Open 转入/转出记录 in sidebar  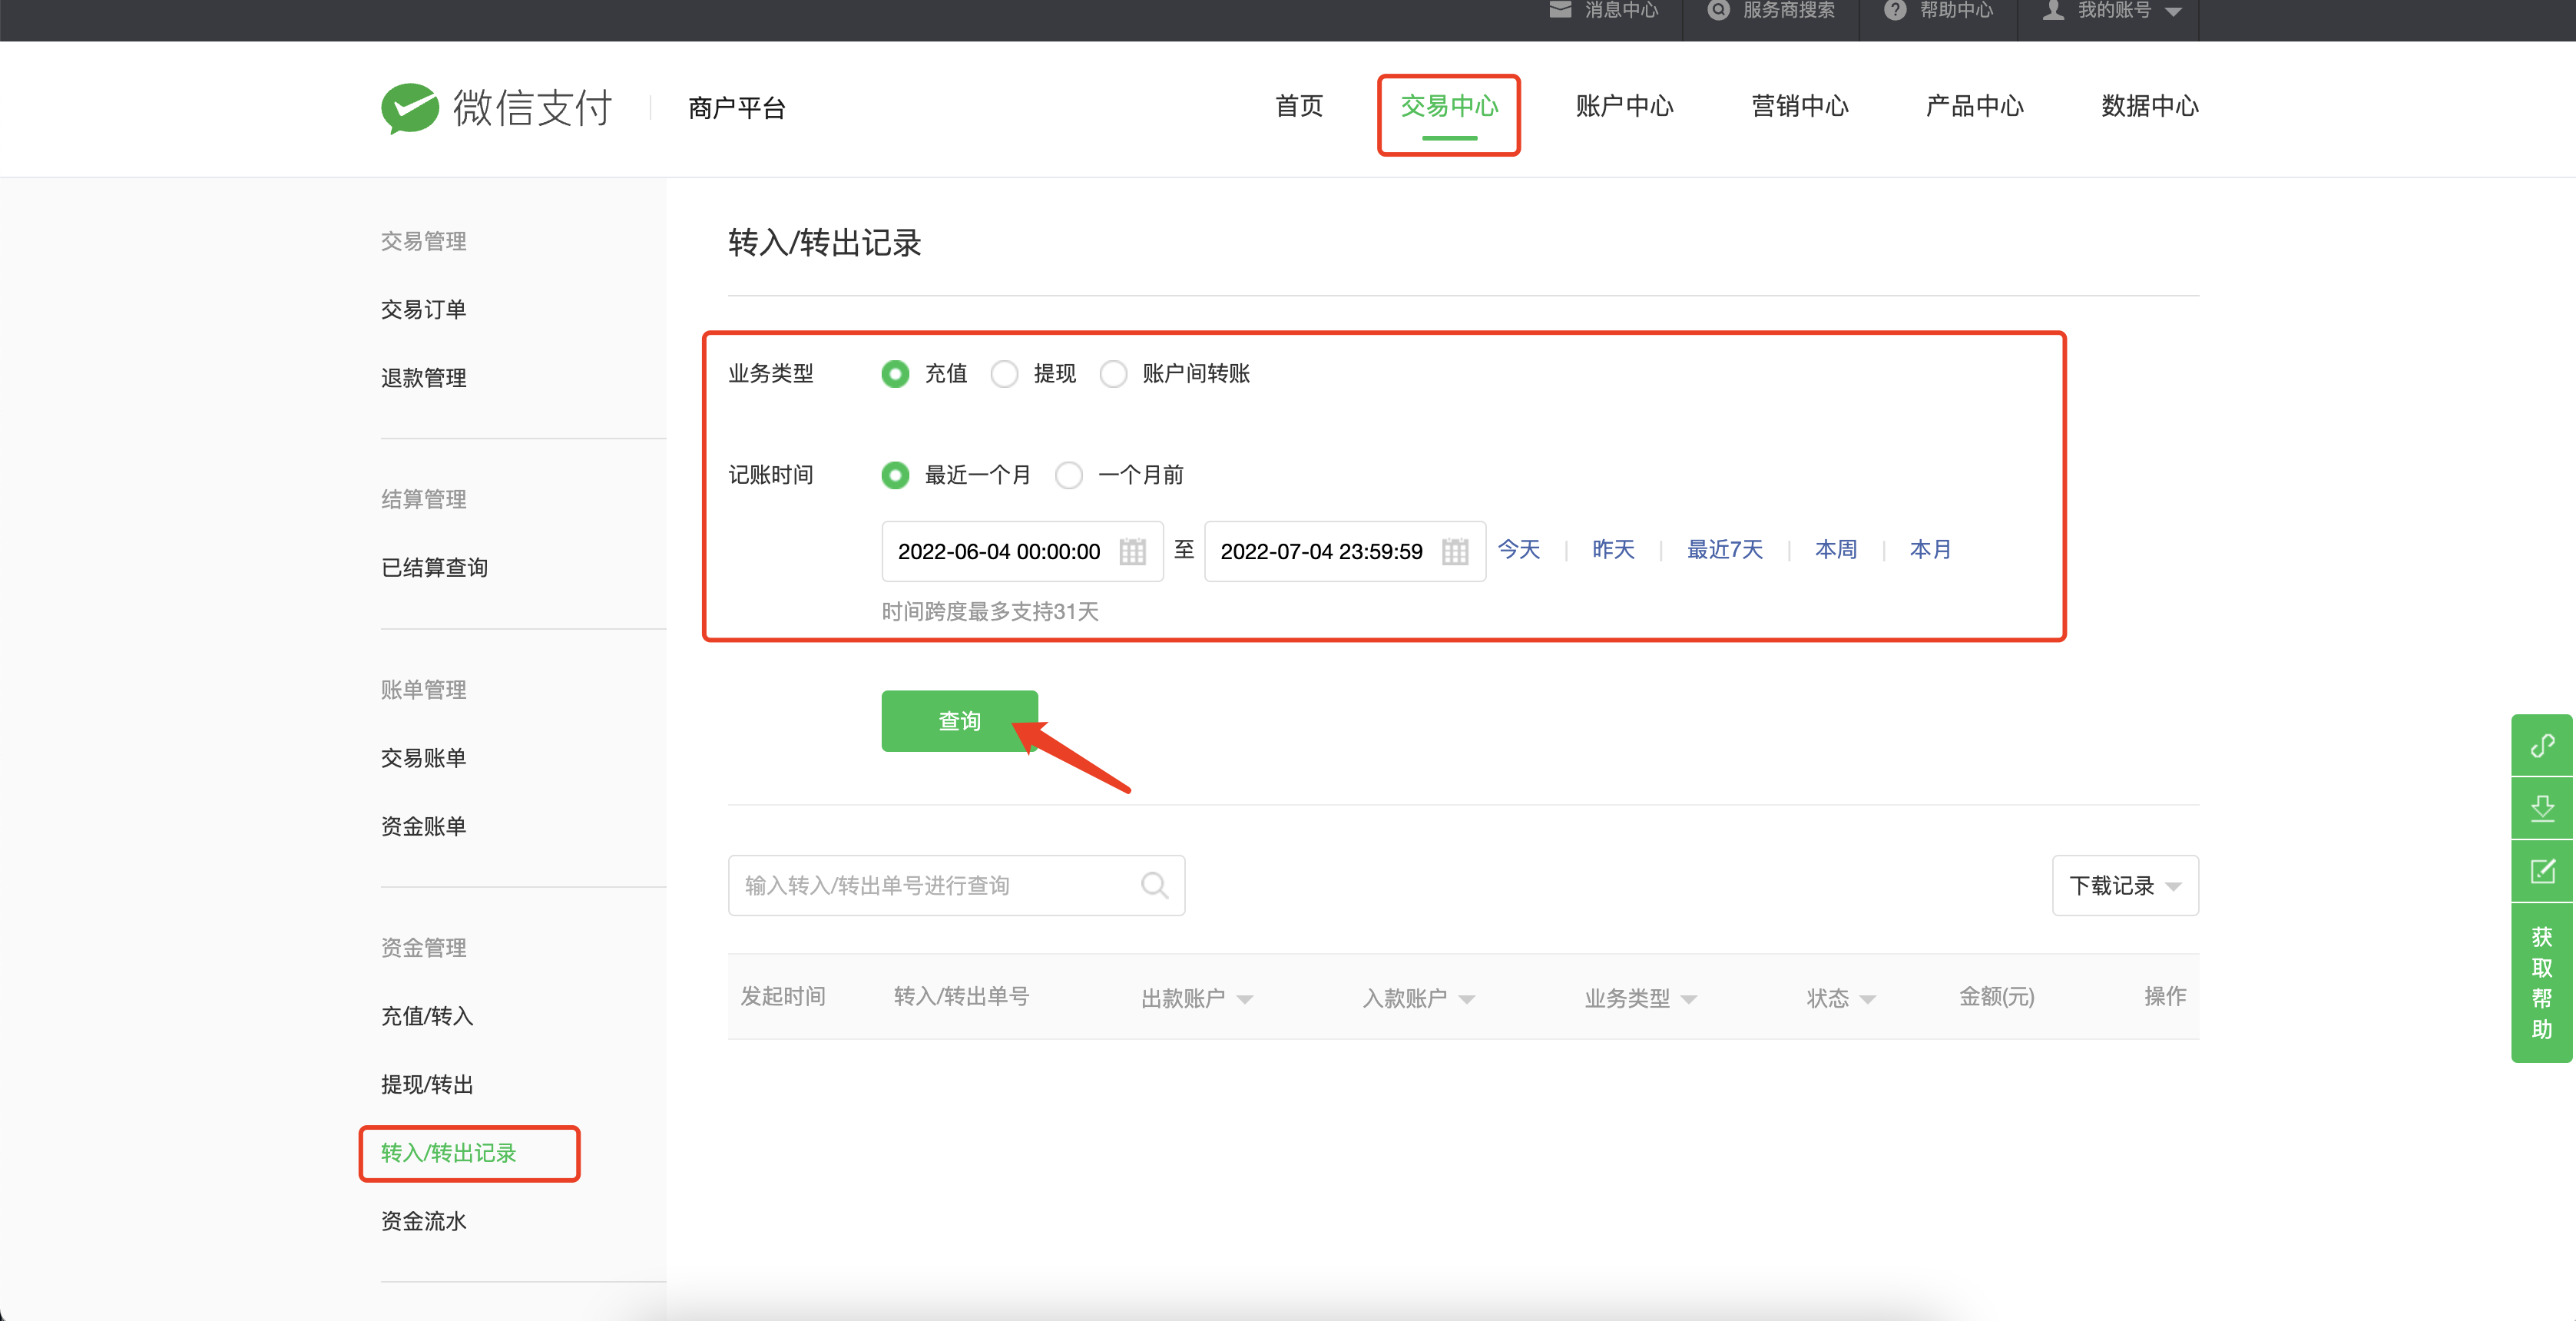(448, 1153)
